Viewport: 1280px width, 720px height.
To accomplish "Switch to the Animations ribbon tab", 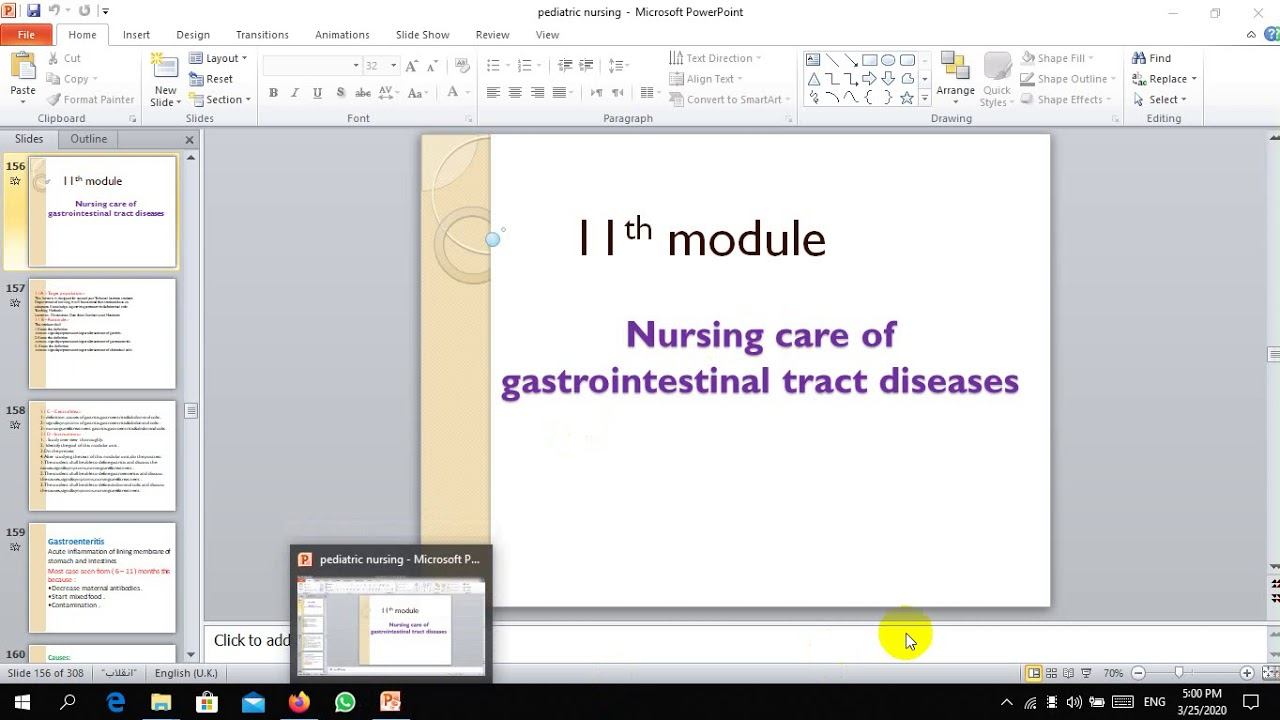I will [342, 34].
